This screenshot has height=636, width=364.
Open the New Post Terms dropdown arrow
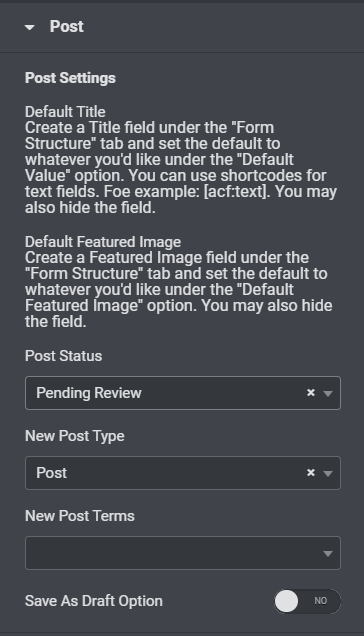point(328,554)
